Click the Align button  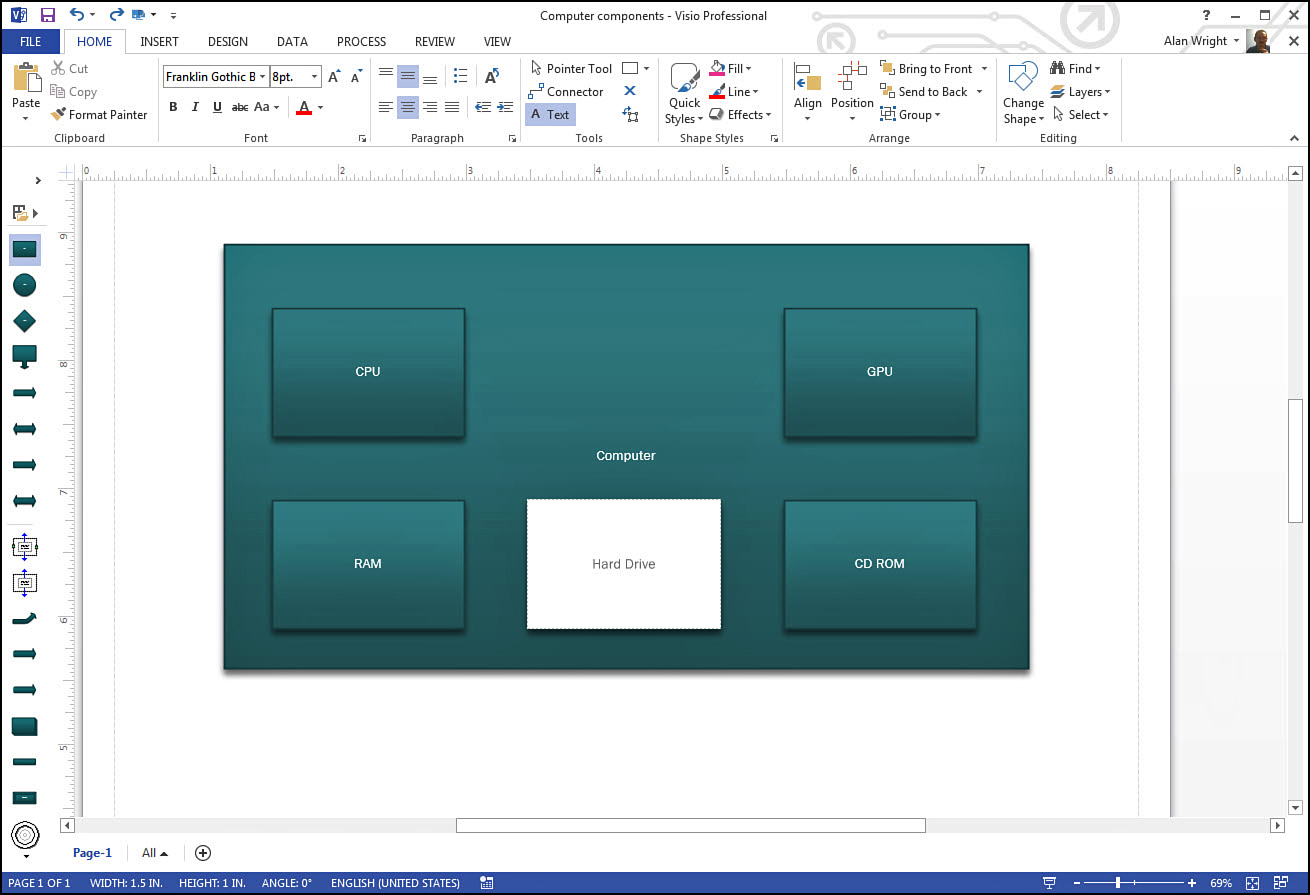click(x=807, y=92)
